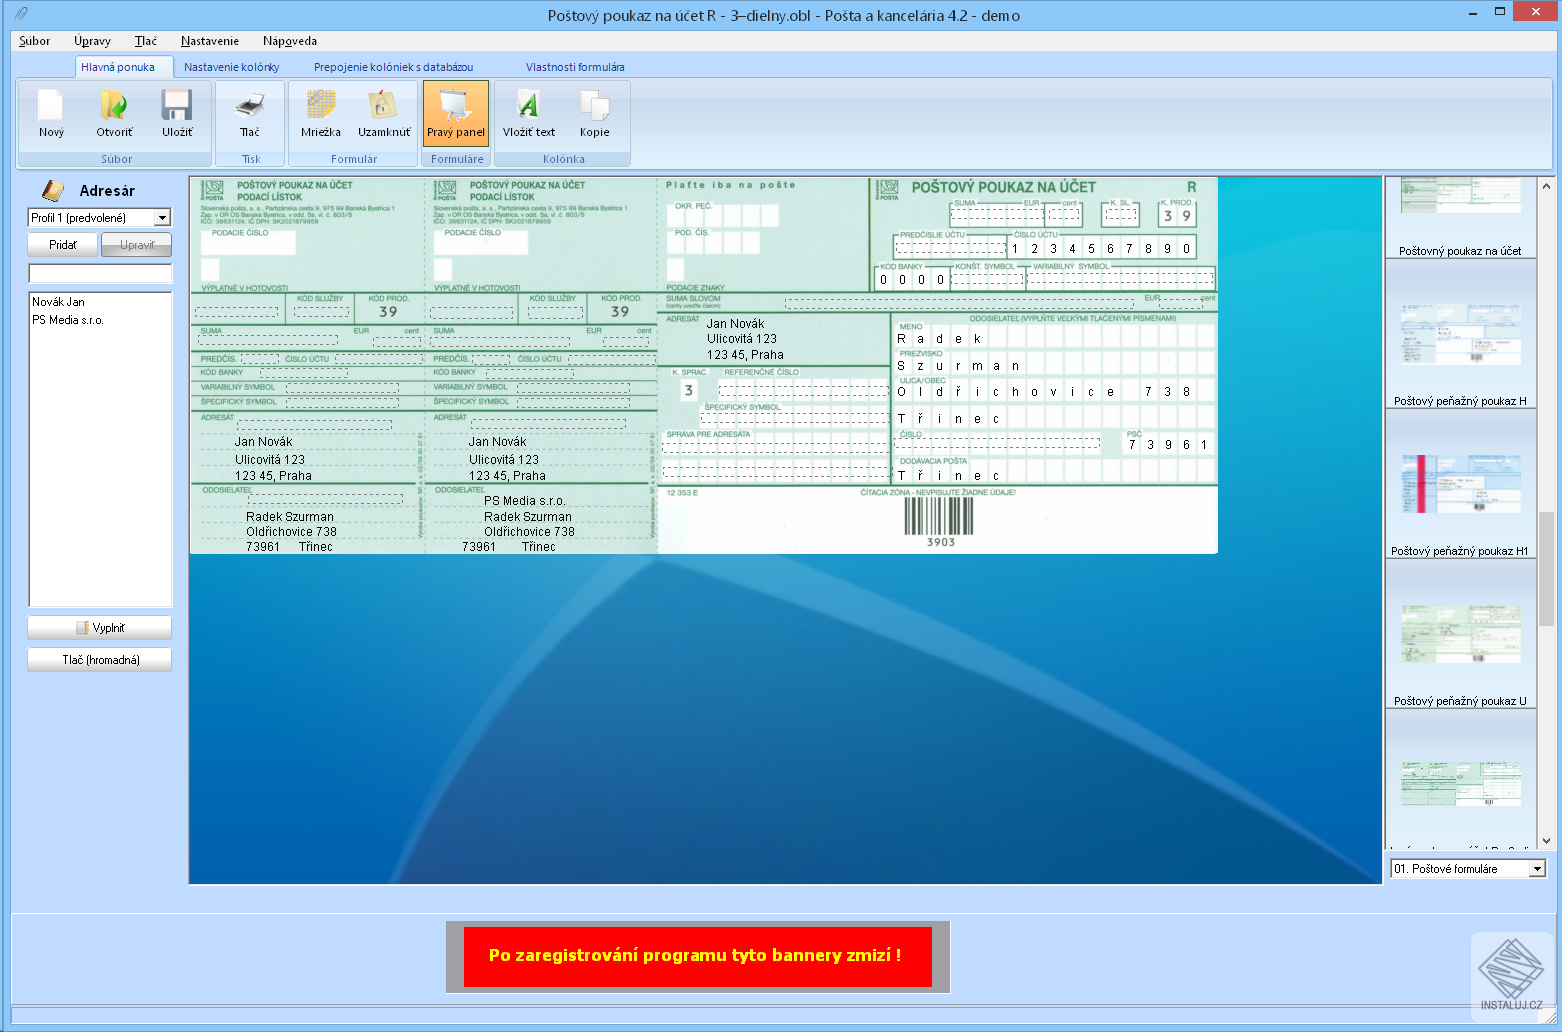Click the large R letter on the form header
Viewport: 1562px width, 1032px height.
[1191, 187]
